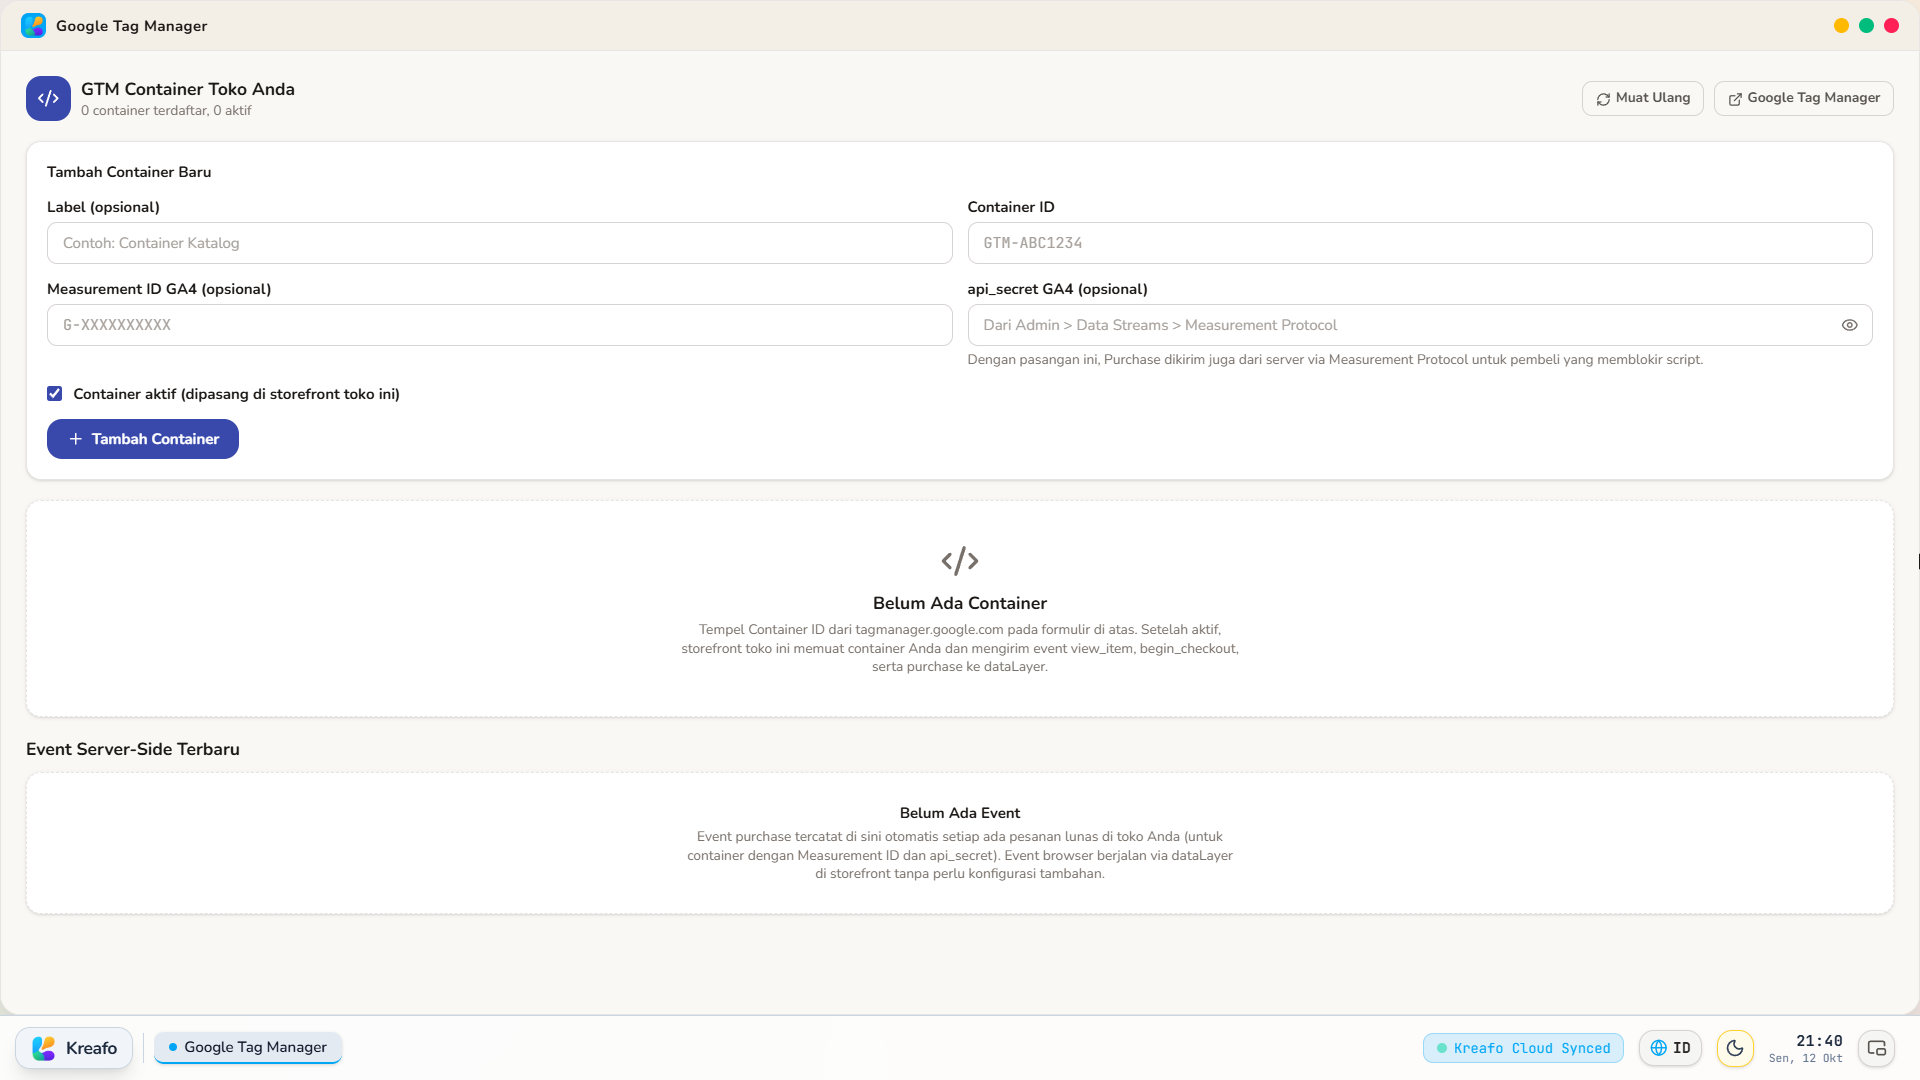The width and height of the screenshot is (1920, 1080).
Task: Open the Kreafo launcher in the taskbar
Action: click(x=74, y=1048)
